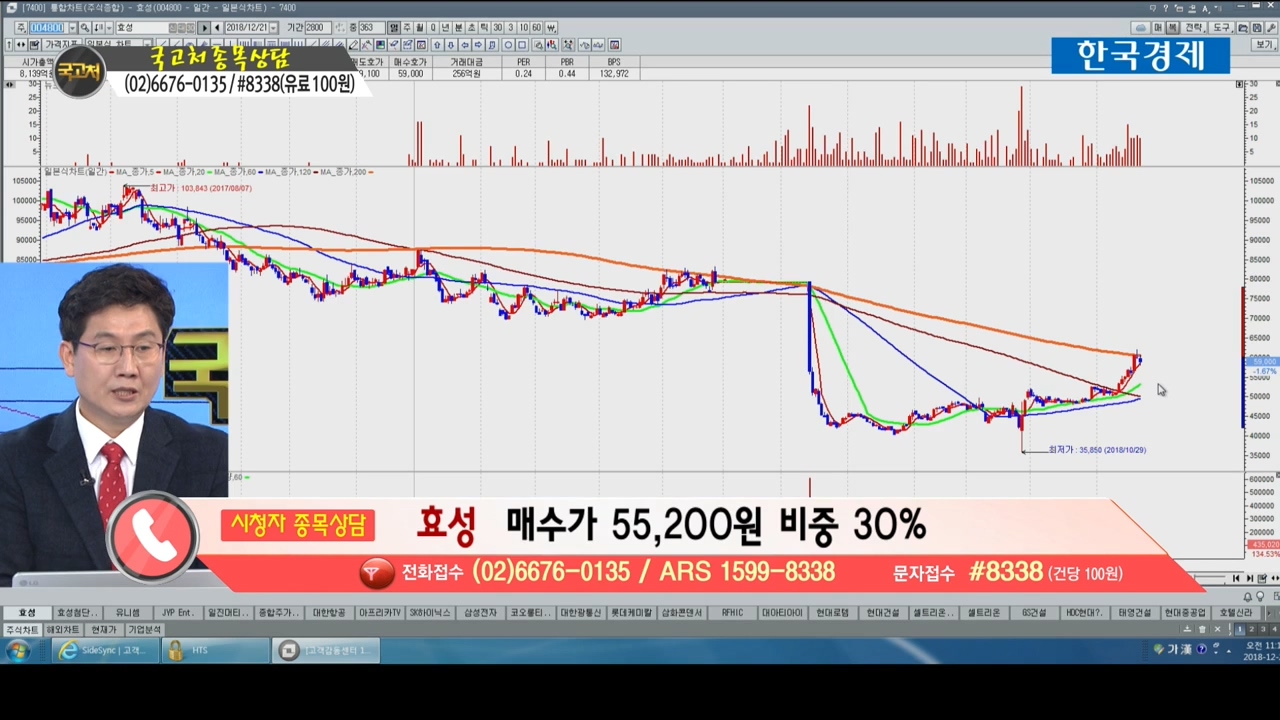Switch to 현대건설 stock tab

click(x=883, y=612)
